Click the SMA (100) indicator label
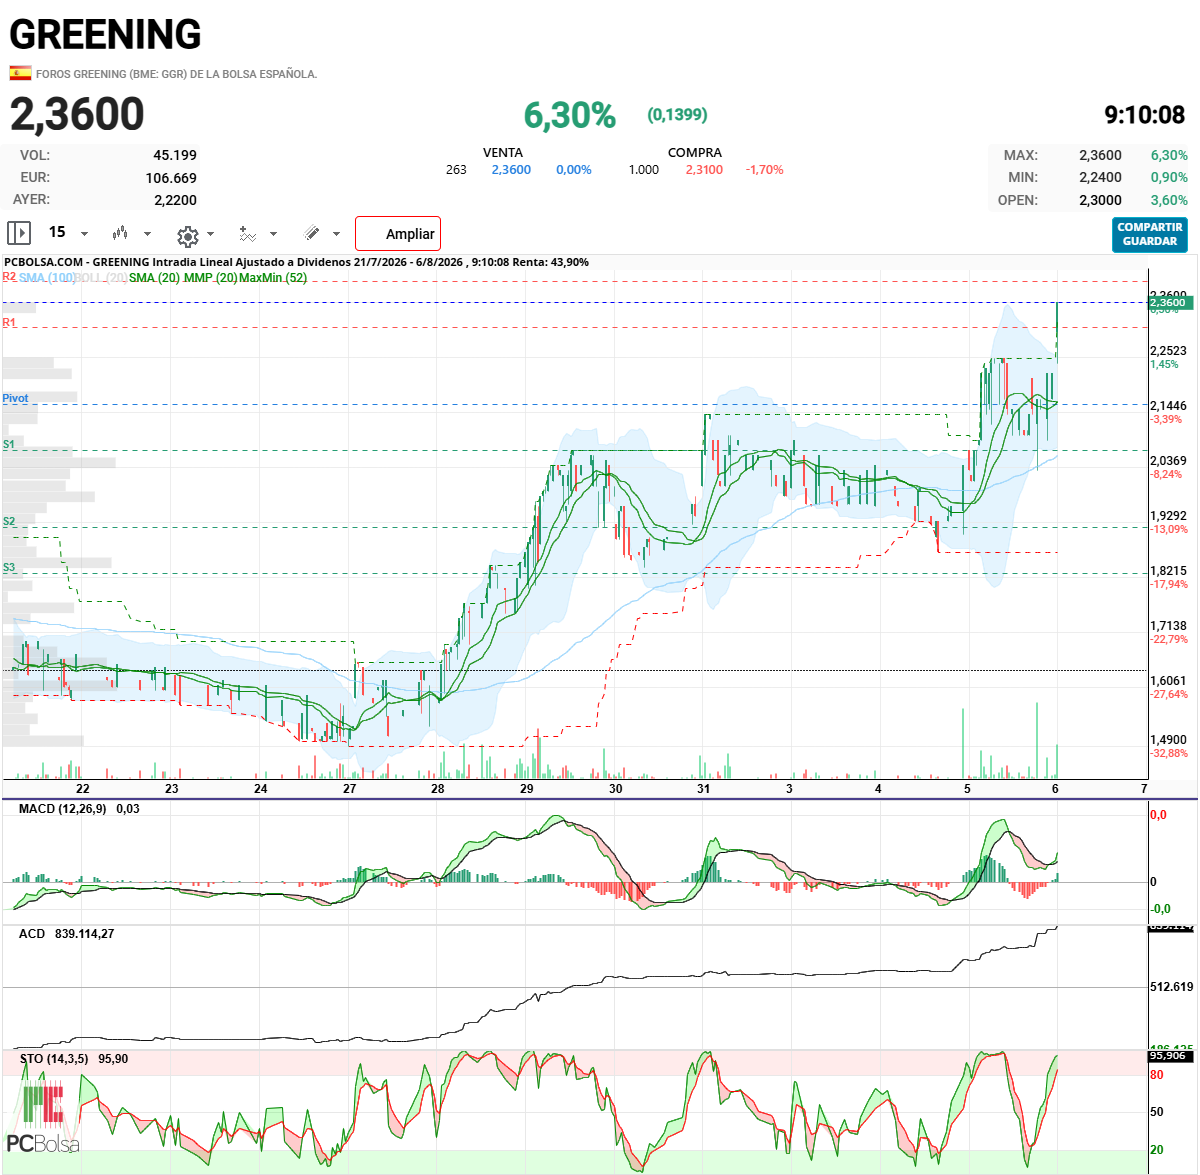This screenshot has width=1200, height=1175. 47,277
